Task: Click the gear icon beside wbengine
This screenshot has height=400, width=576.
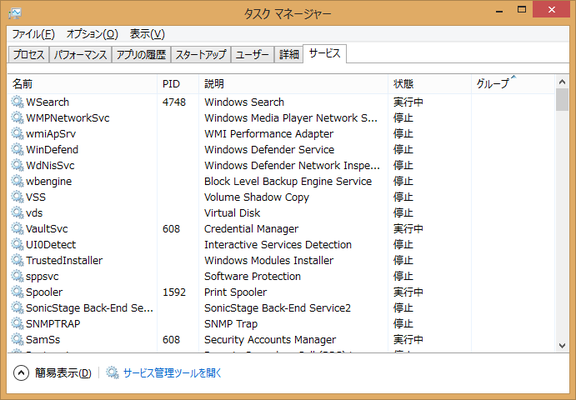Action: point(17,181)
